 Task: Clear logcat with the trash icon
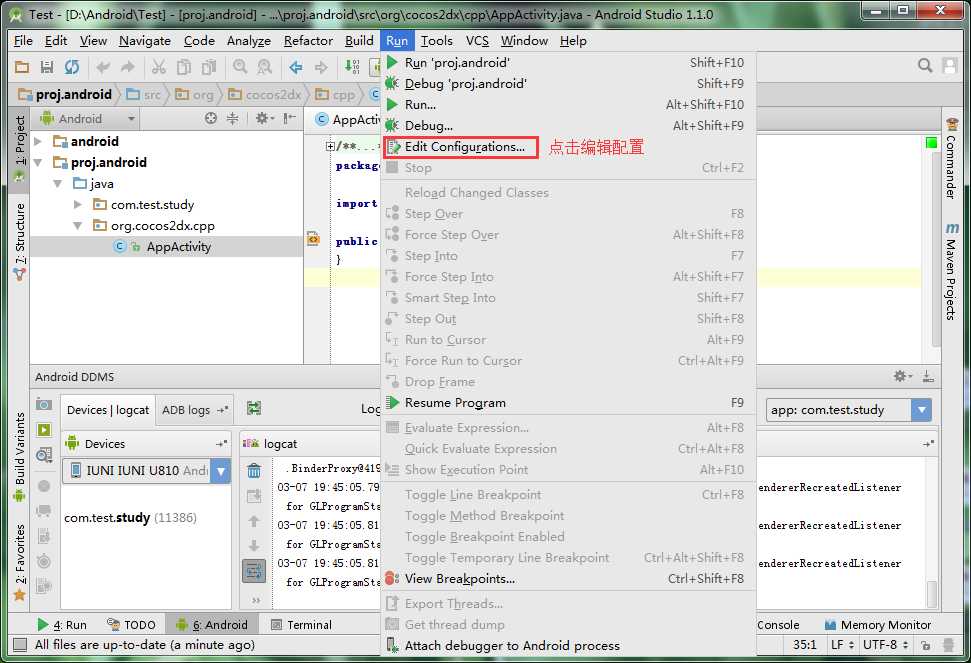pos(254,470)
